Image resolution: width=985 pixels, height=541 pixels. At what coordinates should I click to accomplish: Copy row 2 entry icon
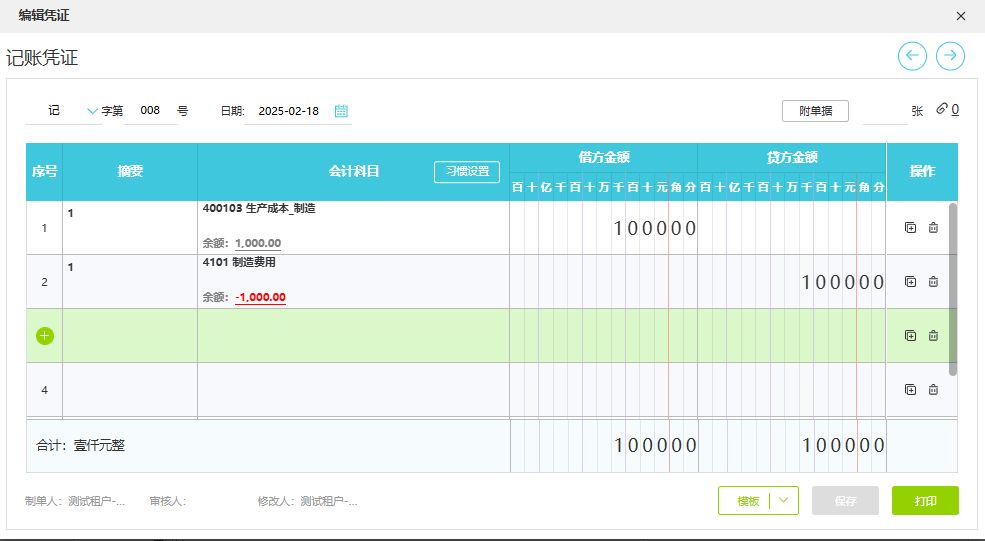coord(910,282)
